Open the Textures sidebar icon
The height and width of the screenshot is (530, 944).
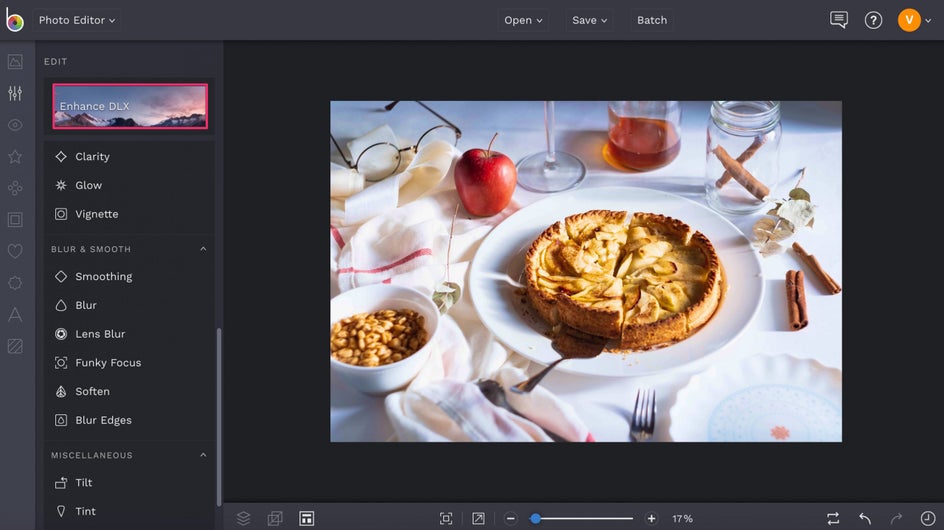coord(15,346)
